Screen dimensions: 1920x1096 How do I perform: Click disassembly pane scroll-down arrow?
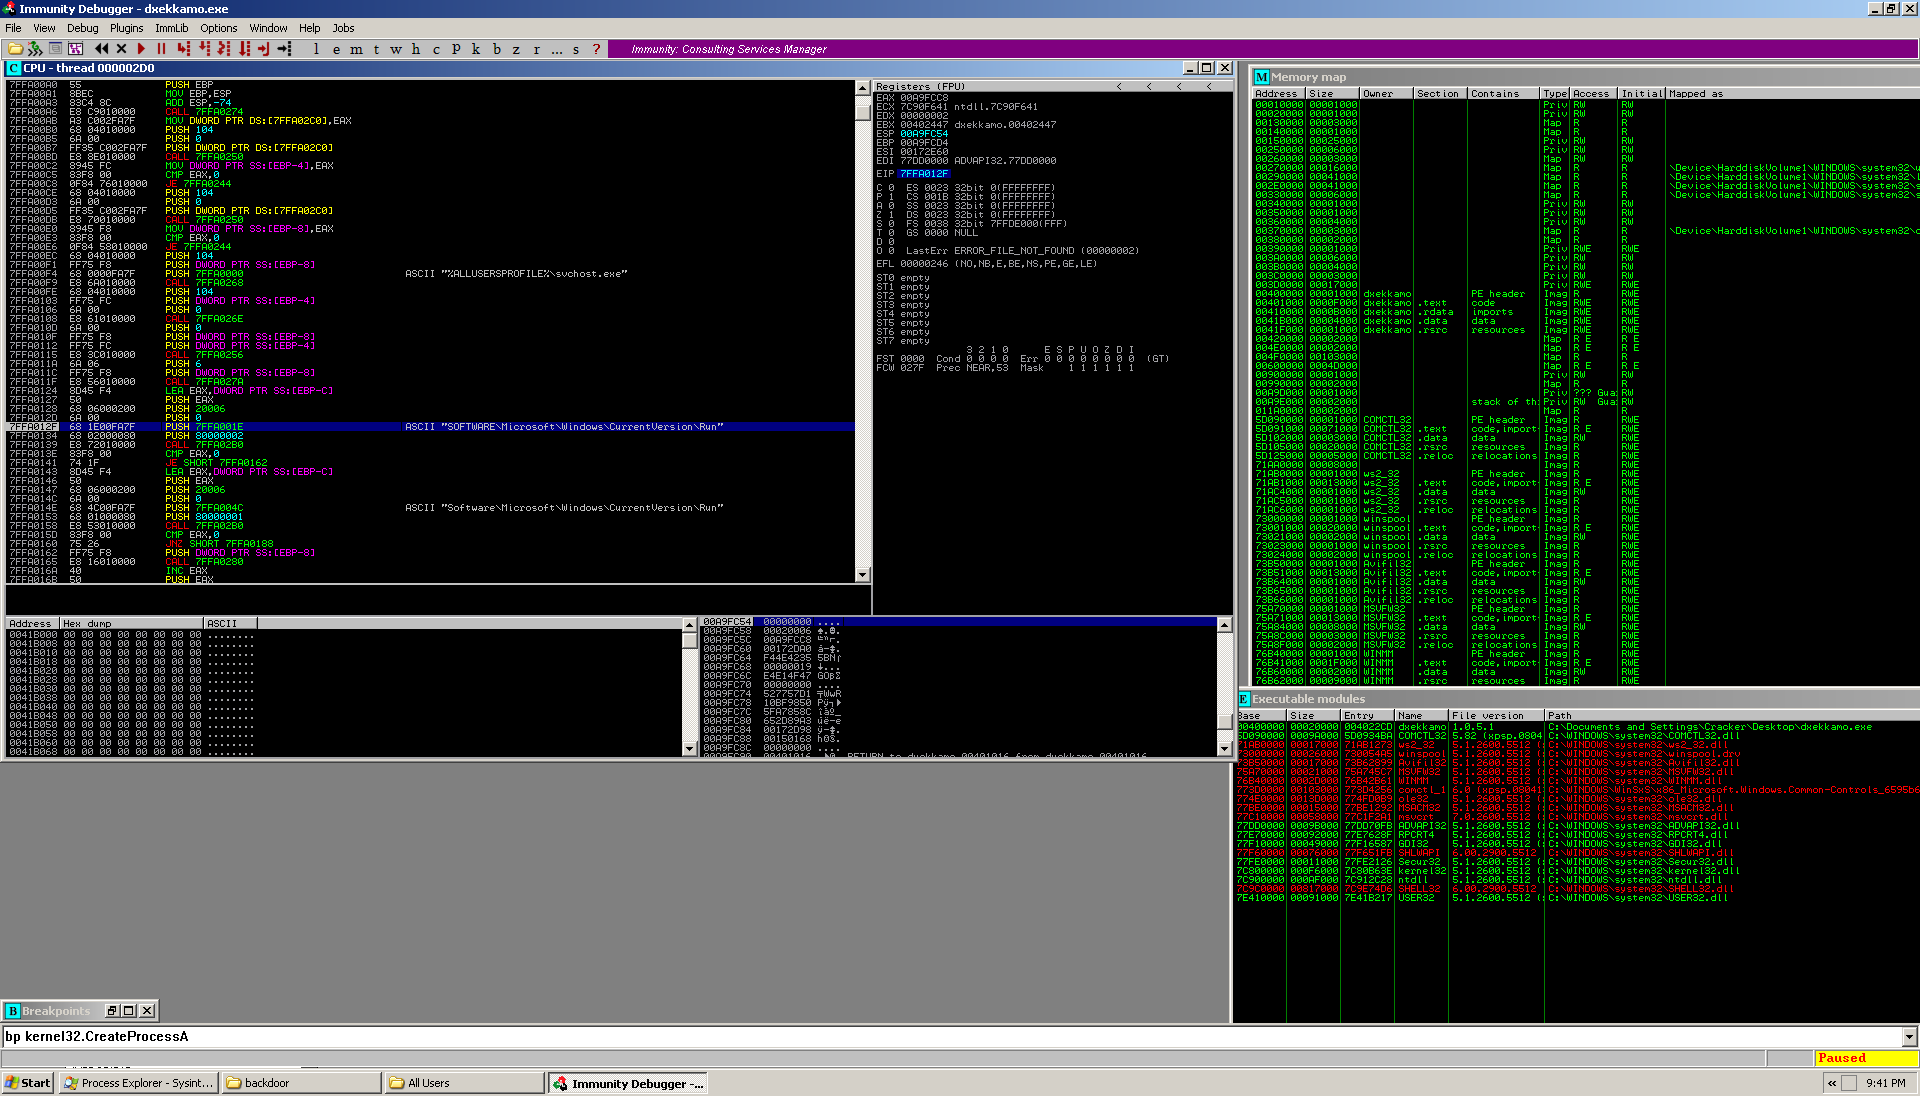(x=863, y=575)
